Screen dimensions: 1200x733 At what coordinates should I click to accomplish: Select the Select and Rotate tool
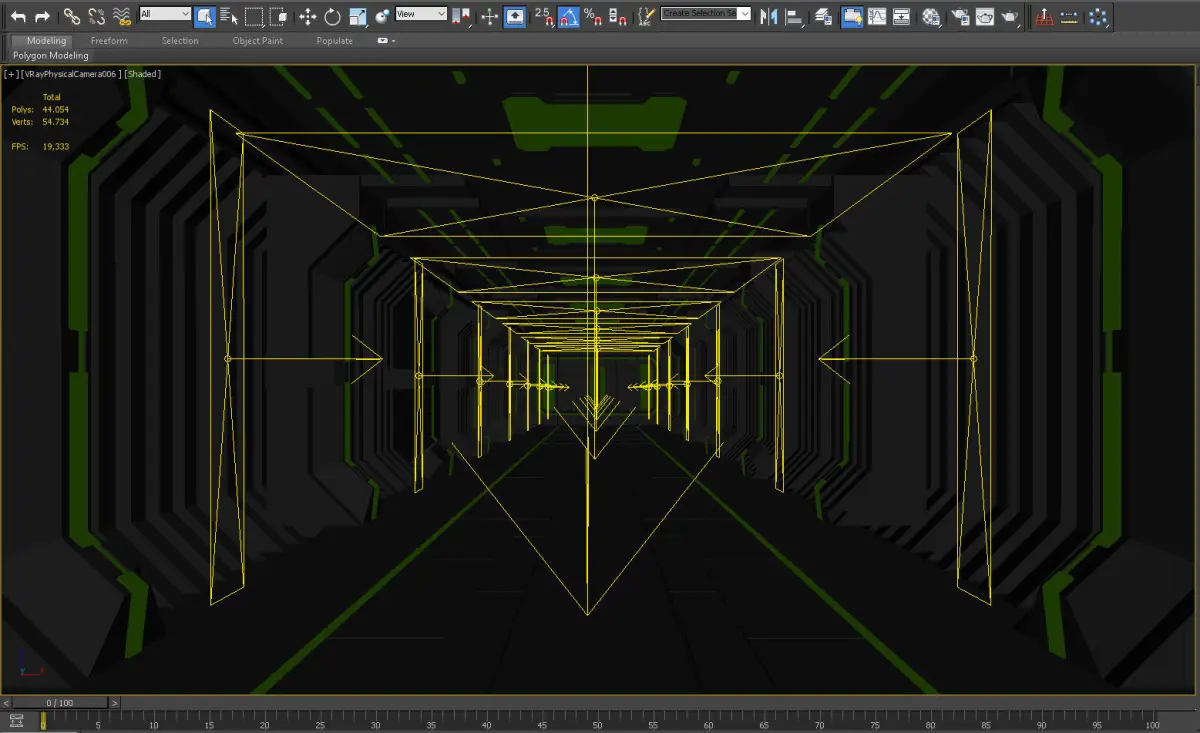(332, 16)
